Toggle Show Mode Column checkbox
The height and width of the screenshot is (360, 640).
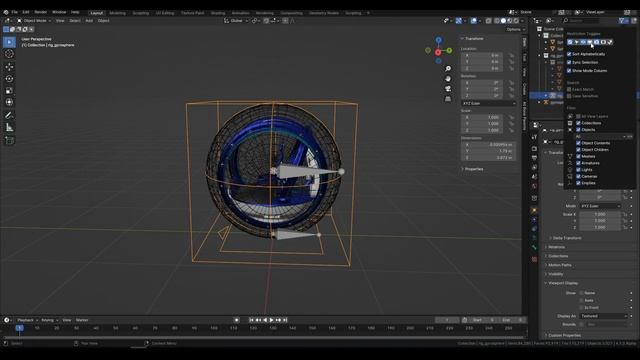pos(569,71)
